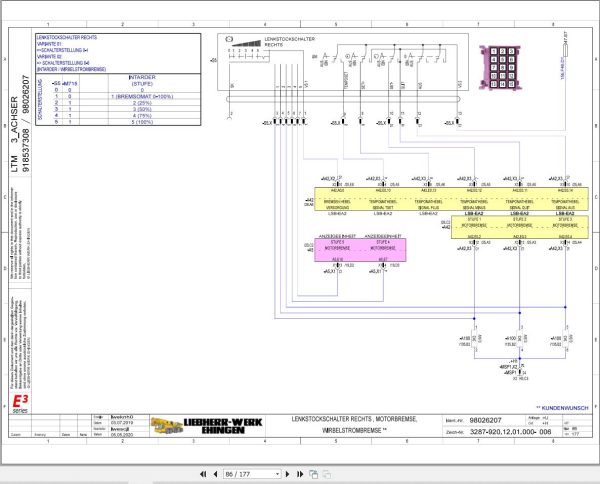Click the Intarder Stufe table
The height and width of the screenshot is (484, 600).
tap(118, 99)
